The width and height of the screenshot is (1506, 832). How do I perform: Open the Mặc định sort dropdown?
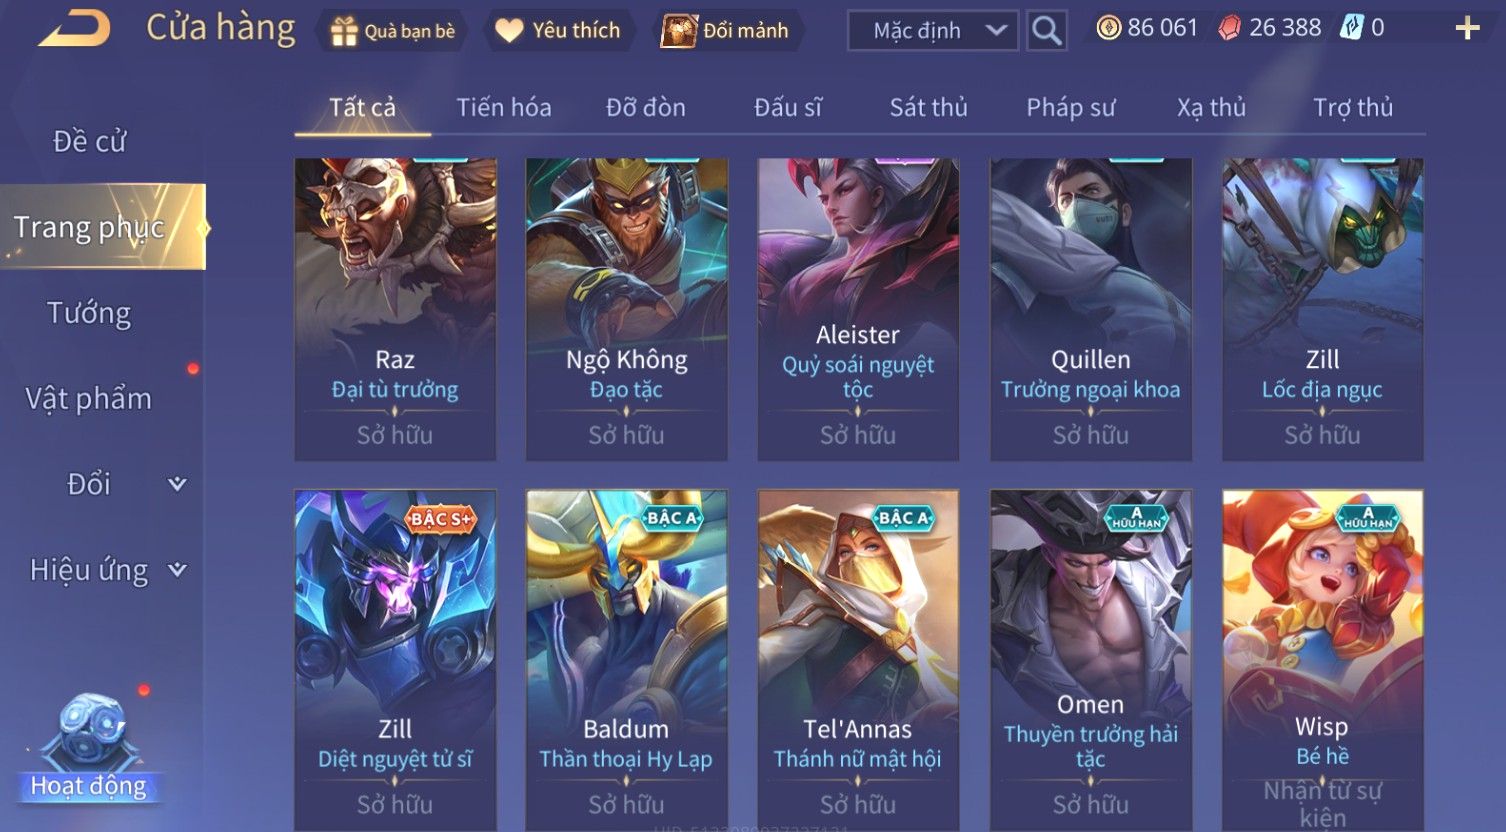(x=933, y=31)
